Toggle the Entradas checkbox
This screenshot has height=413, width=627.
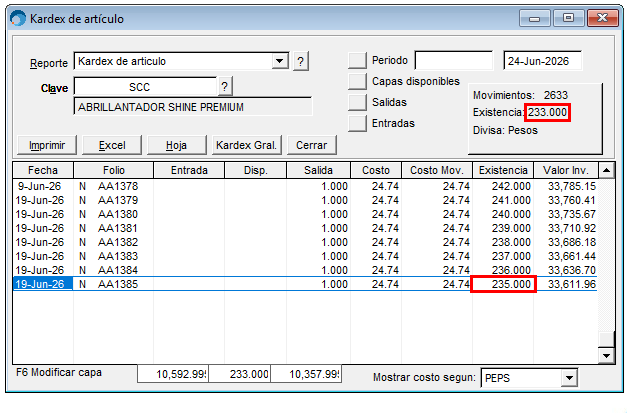357,123
